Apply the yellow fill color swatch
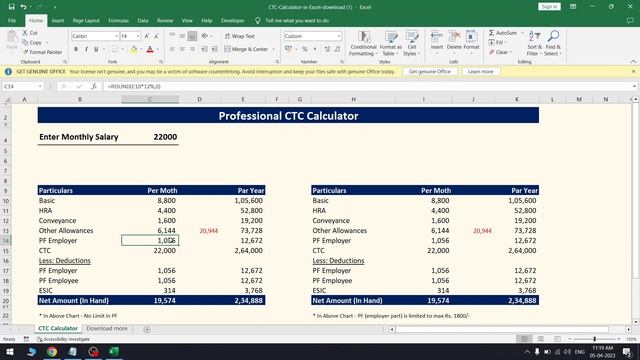640x360 pixels. point(133,49)
